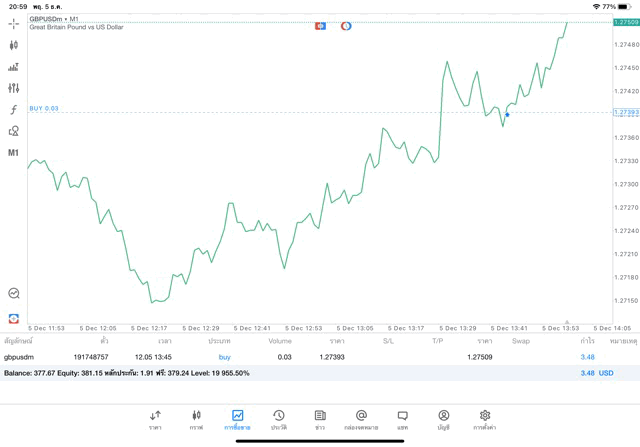Viewport: 640px width, 447px height.
Task: Open the Mailbox @ tab
Action: [x=361, y=419]
